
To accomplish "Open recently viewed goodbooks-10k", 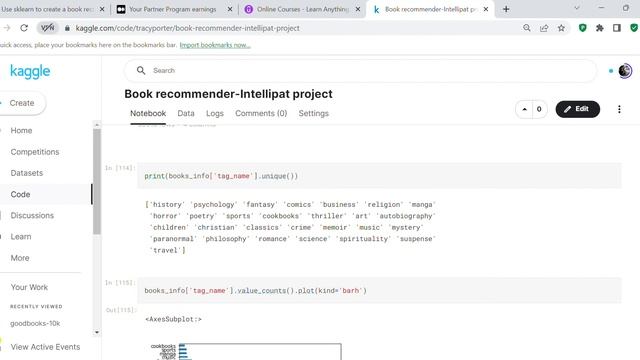I will (35, 323).
